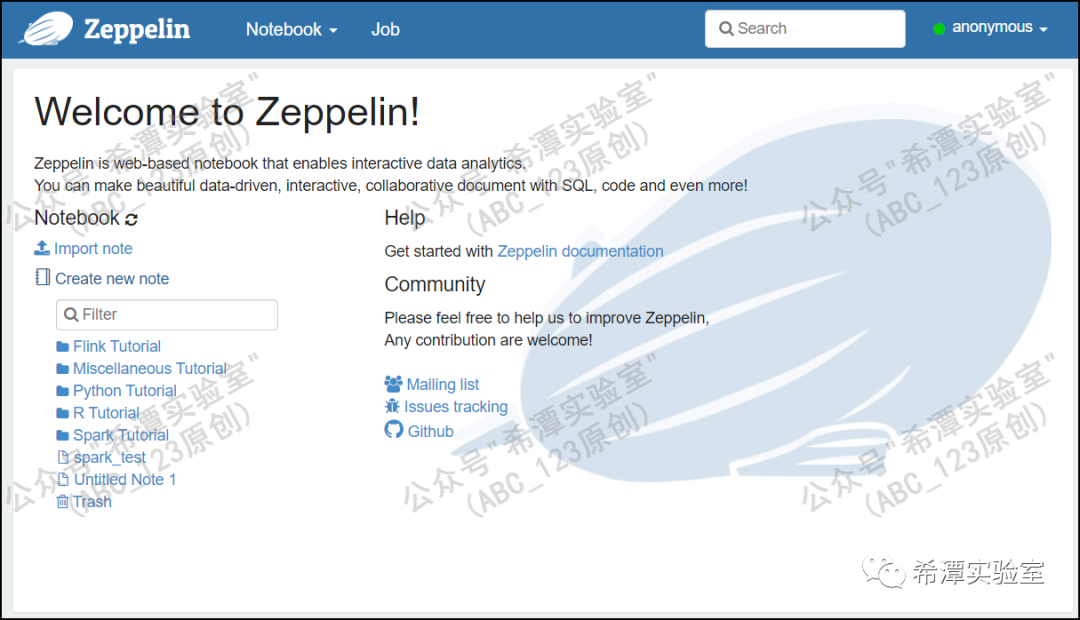Click the spark_test note file icon
Viewport: 1080px width, 620px height.
tap(63, 457)
